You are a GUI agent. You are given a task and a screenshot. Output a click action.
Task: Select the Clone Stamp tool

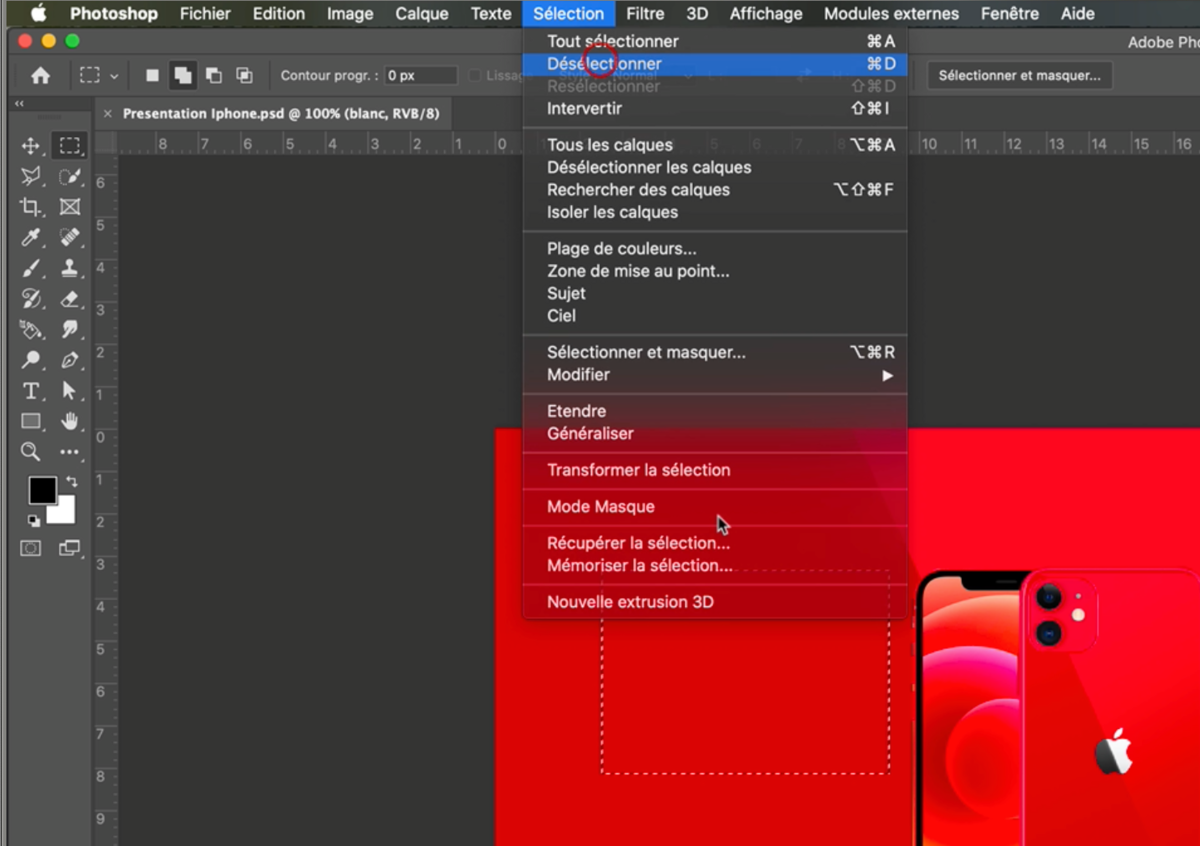click(69, 268)
